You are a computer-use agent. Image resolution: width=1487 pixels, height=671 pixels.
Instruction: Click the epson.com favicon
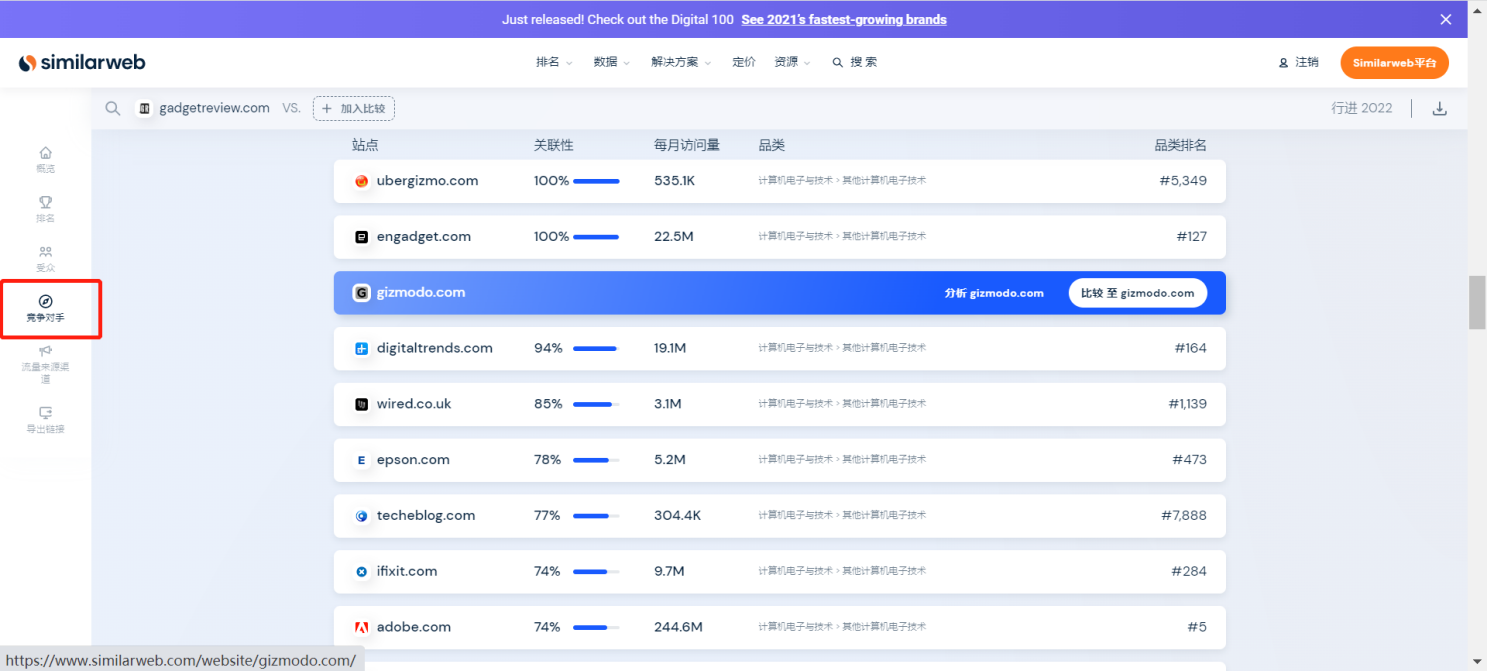362,460
